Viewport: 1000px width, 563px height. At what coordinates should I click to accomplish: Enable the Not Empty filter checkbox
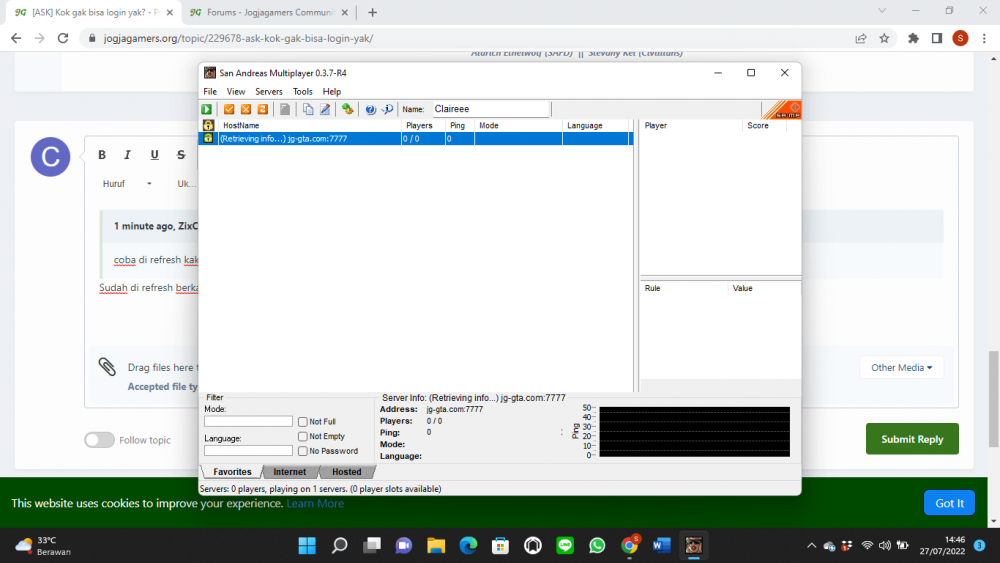[x=303, y=437]
